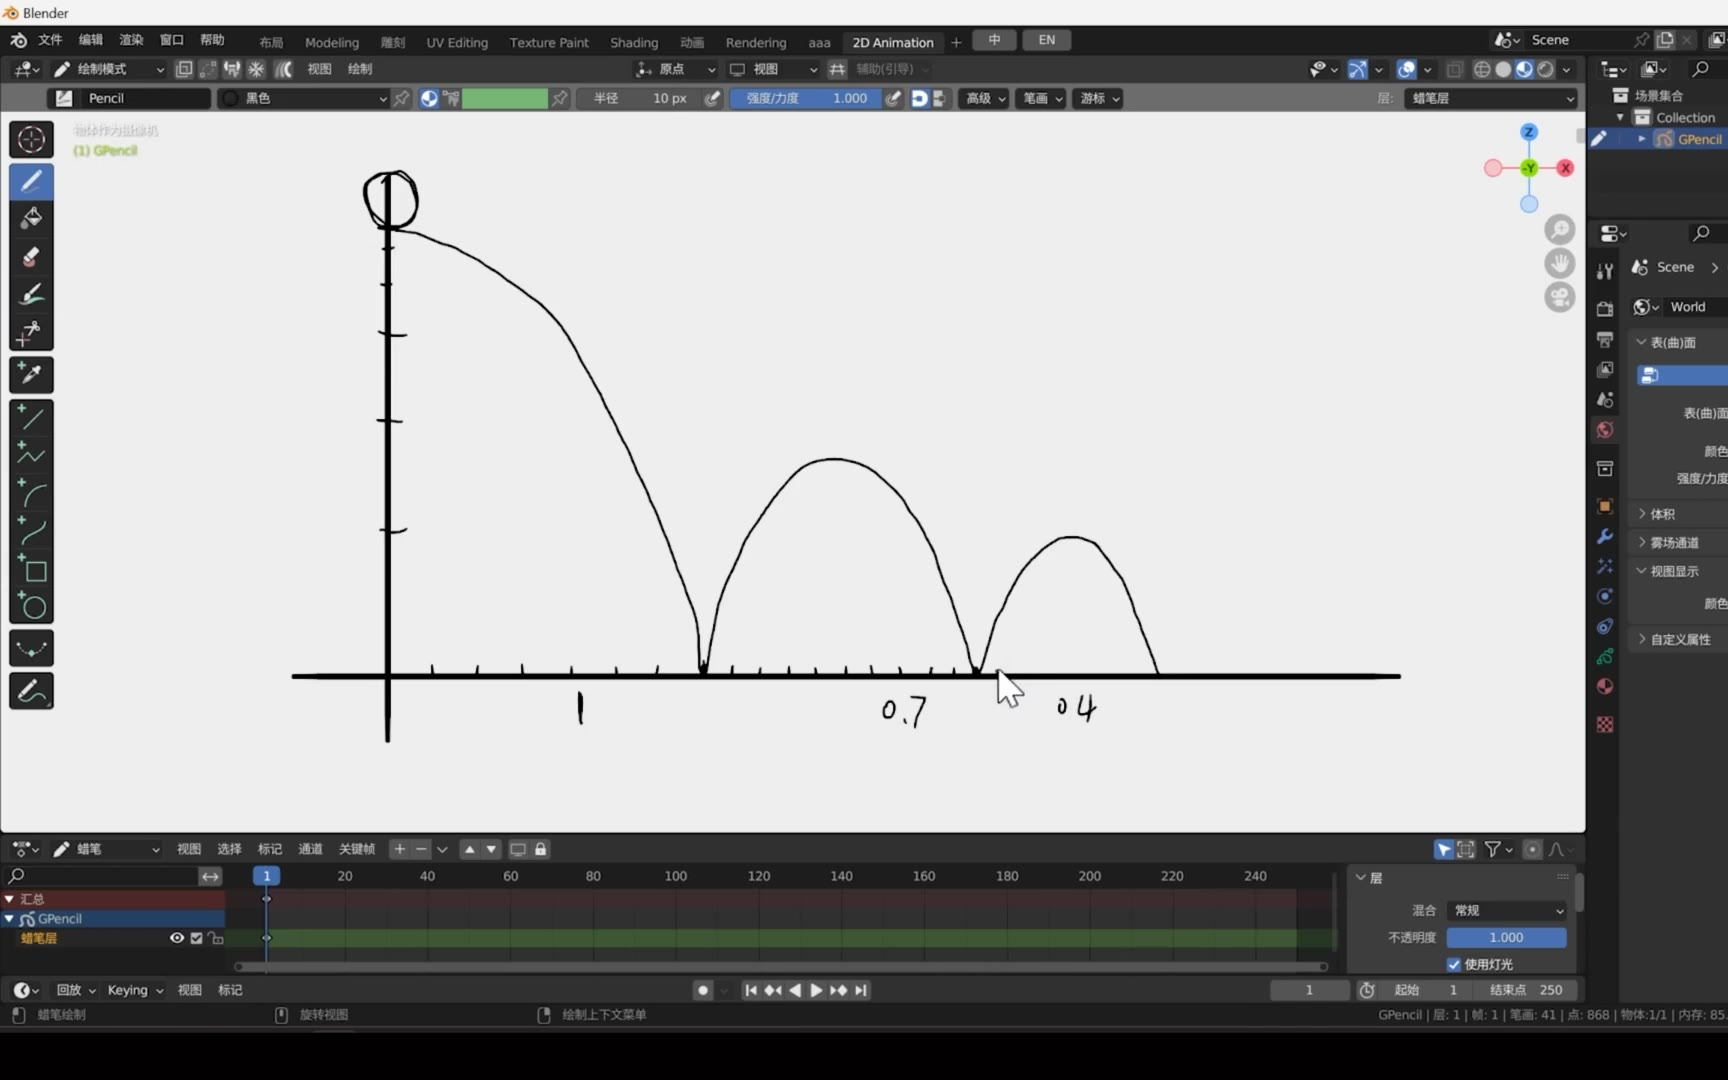
Task: Click the current frame number field
Action: point(1310,990)
